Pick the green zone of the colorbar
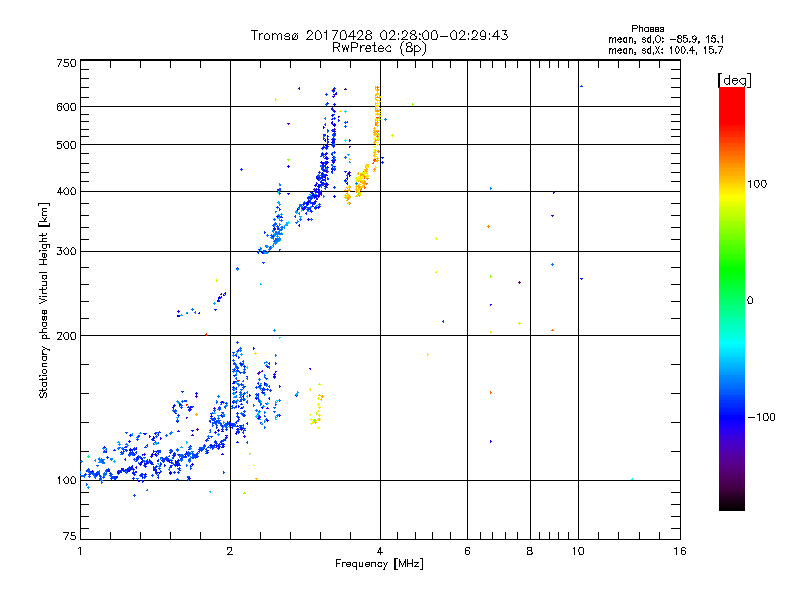This screenshot has width=800, height=600. point(731,290)
